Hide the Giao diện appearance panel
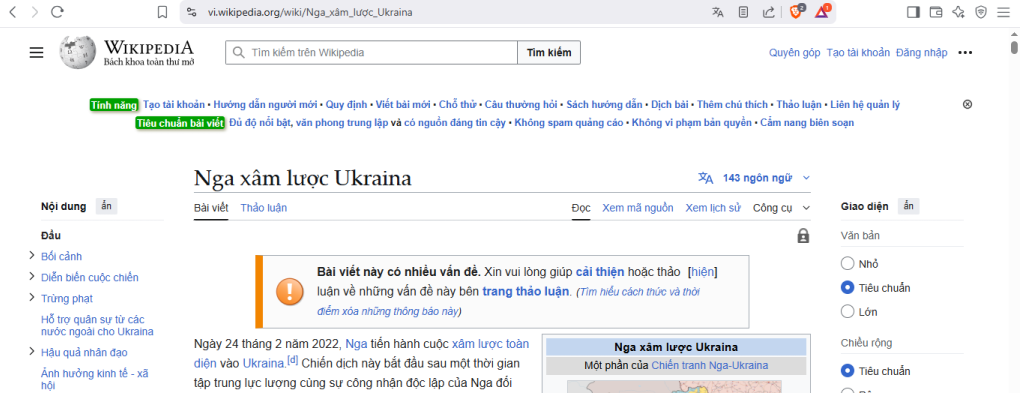The height and width of the screenshot is (393, 1020). coord(909,206)
